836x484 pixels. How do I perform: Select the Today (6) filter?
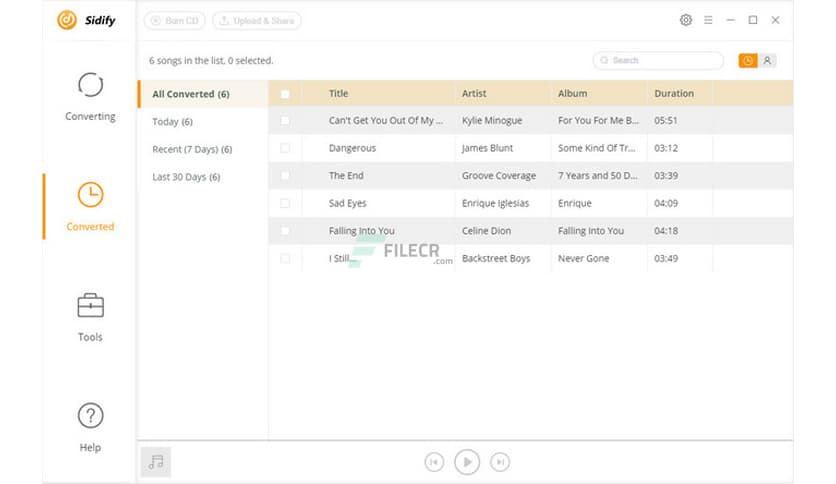pos(172,122)
